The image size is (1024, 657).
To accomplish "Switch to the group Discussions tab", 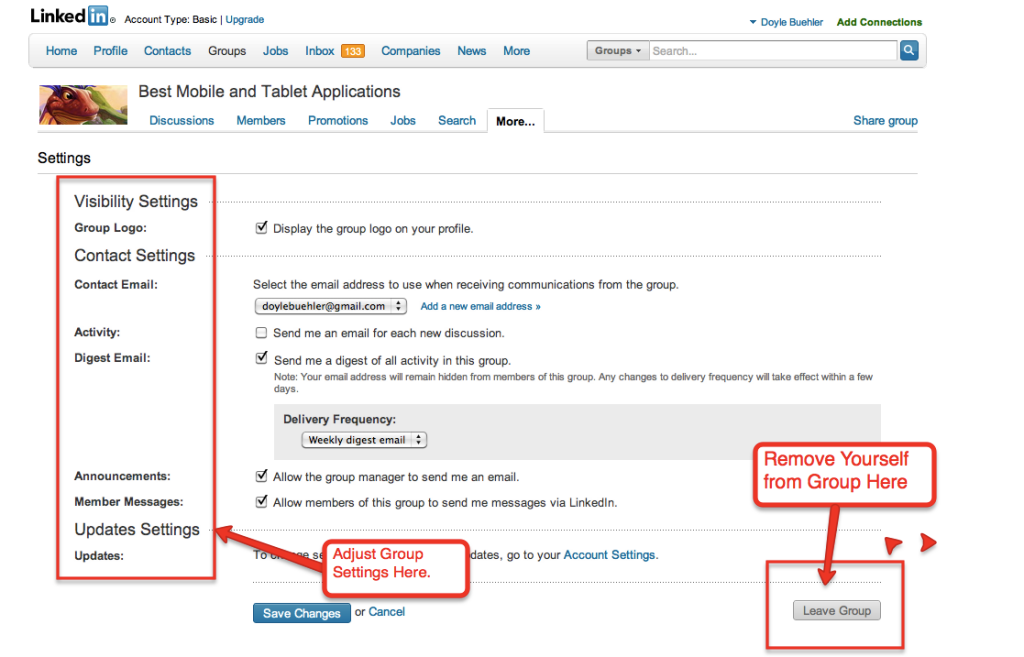I will point(182,121).
